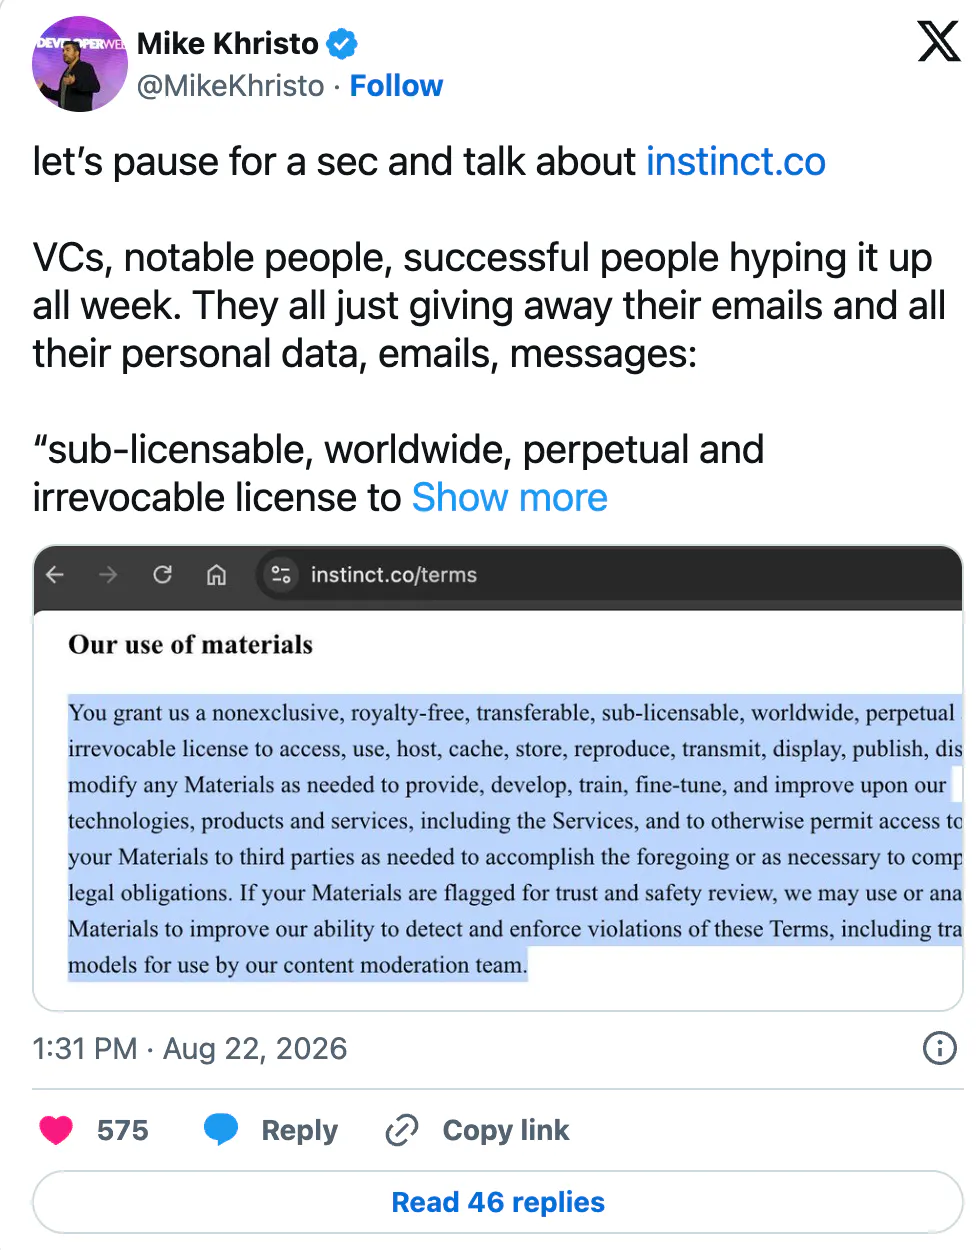
Task: Like the tweet with heart icon
Action: click(56, 1130)
